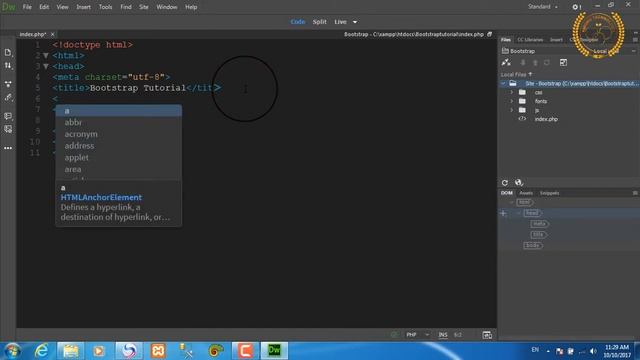Collapse the html node in DOM panel

511,202
